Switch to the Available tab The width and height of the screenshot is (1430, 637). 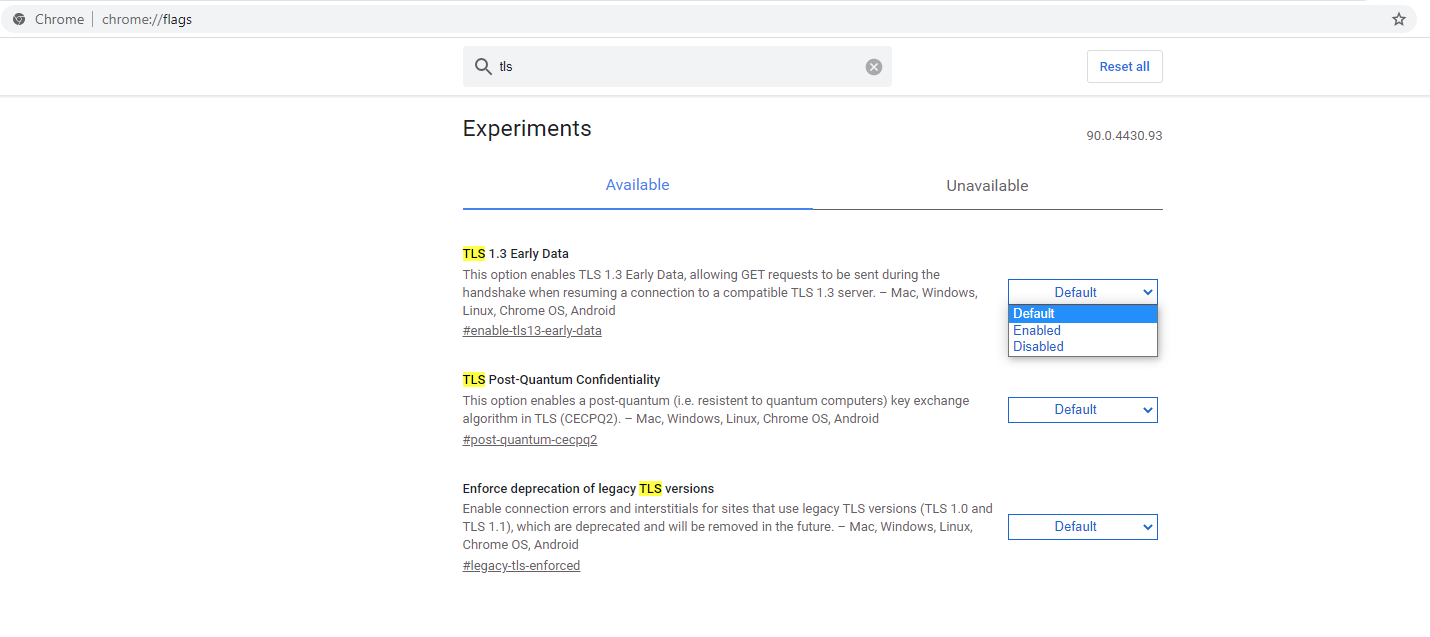[x=637, y=185]
